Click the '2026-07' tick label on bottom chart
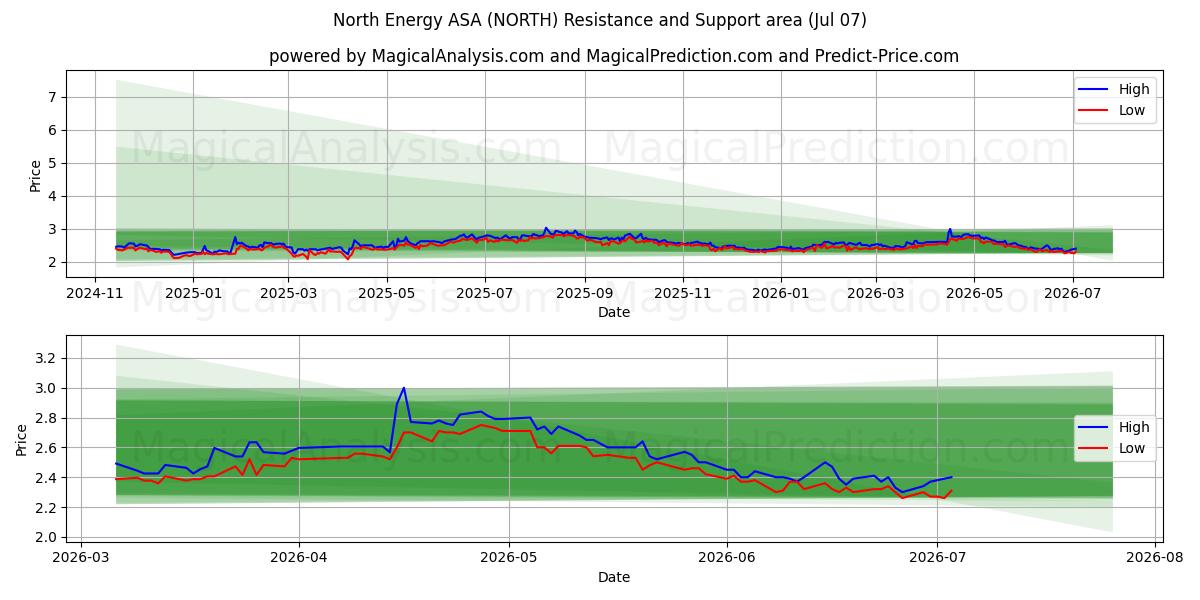 (x=937, y=559)
